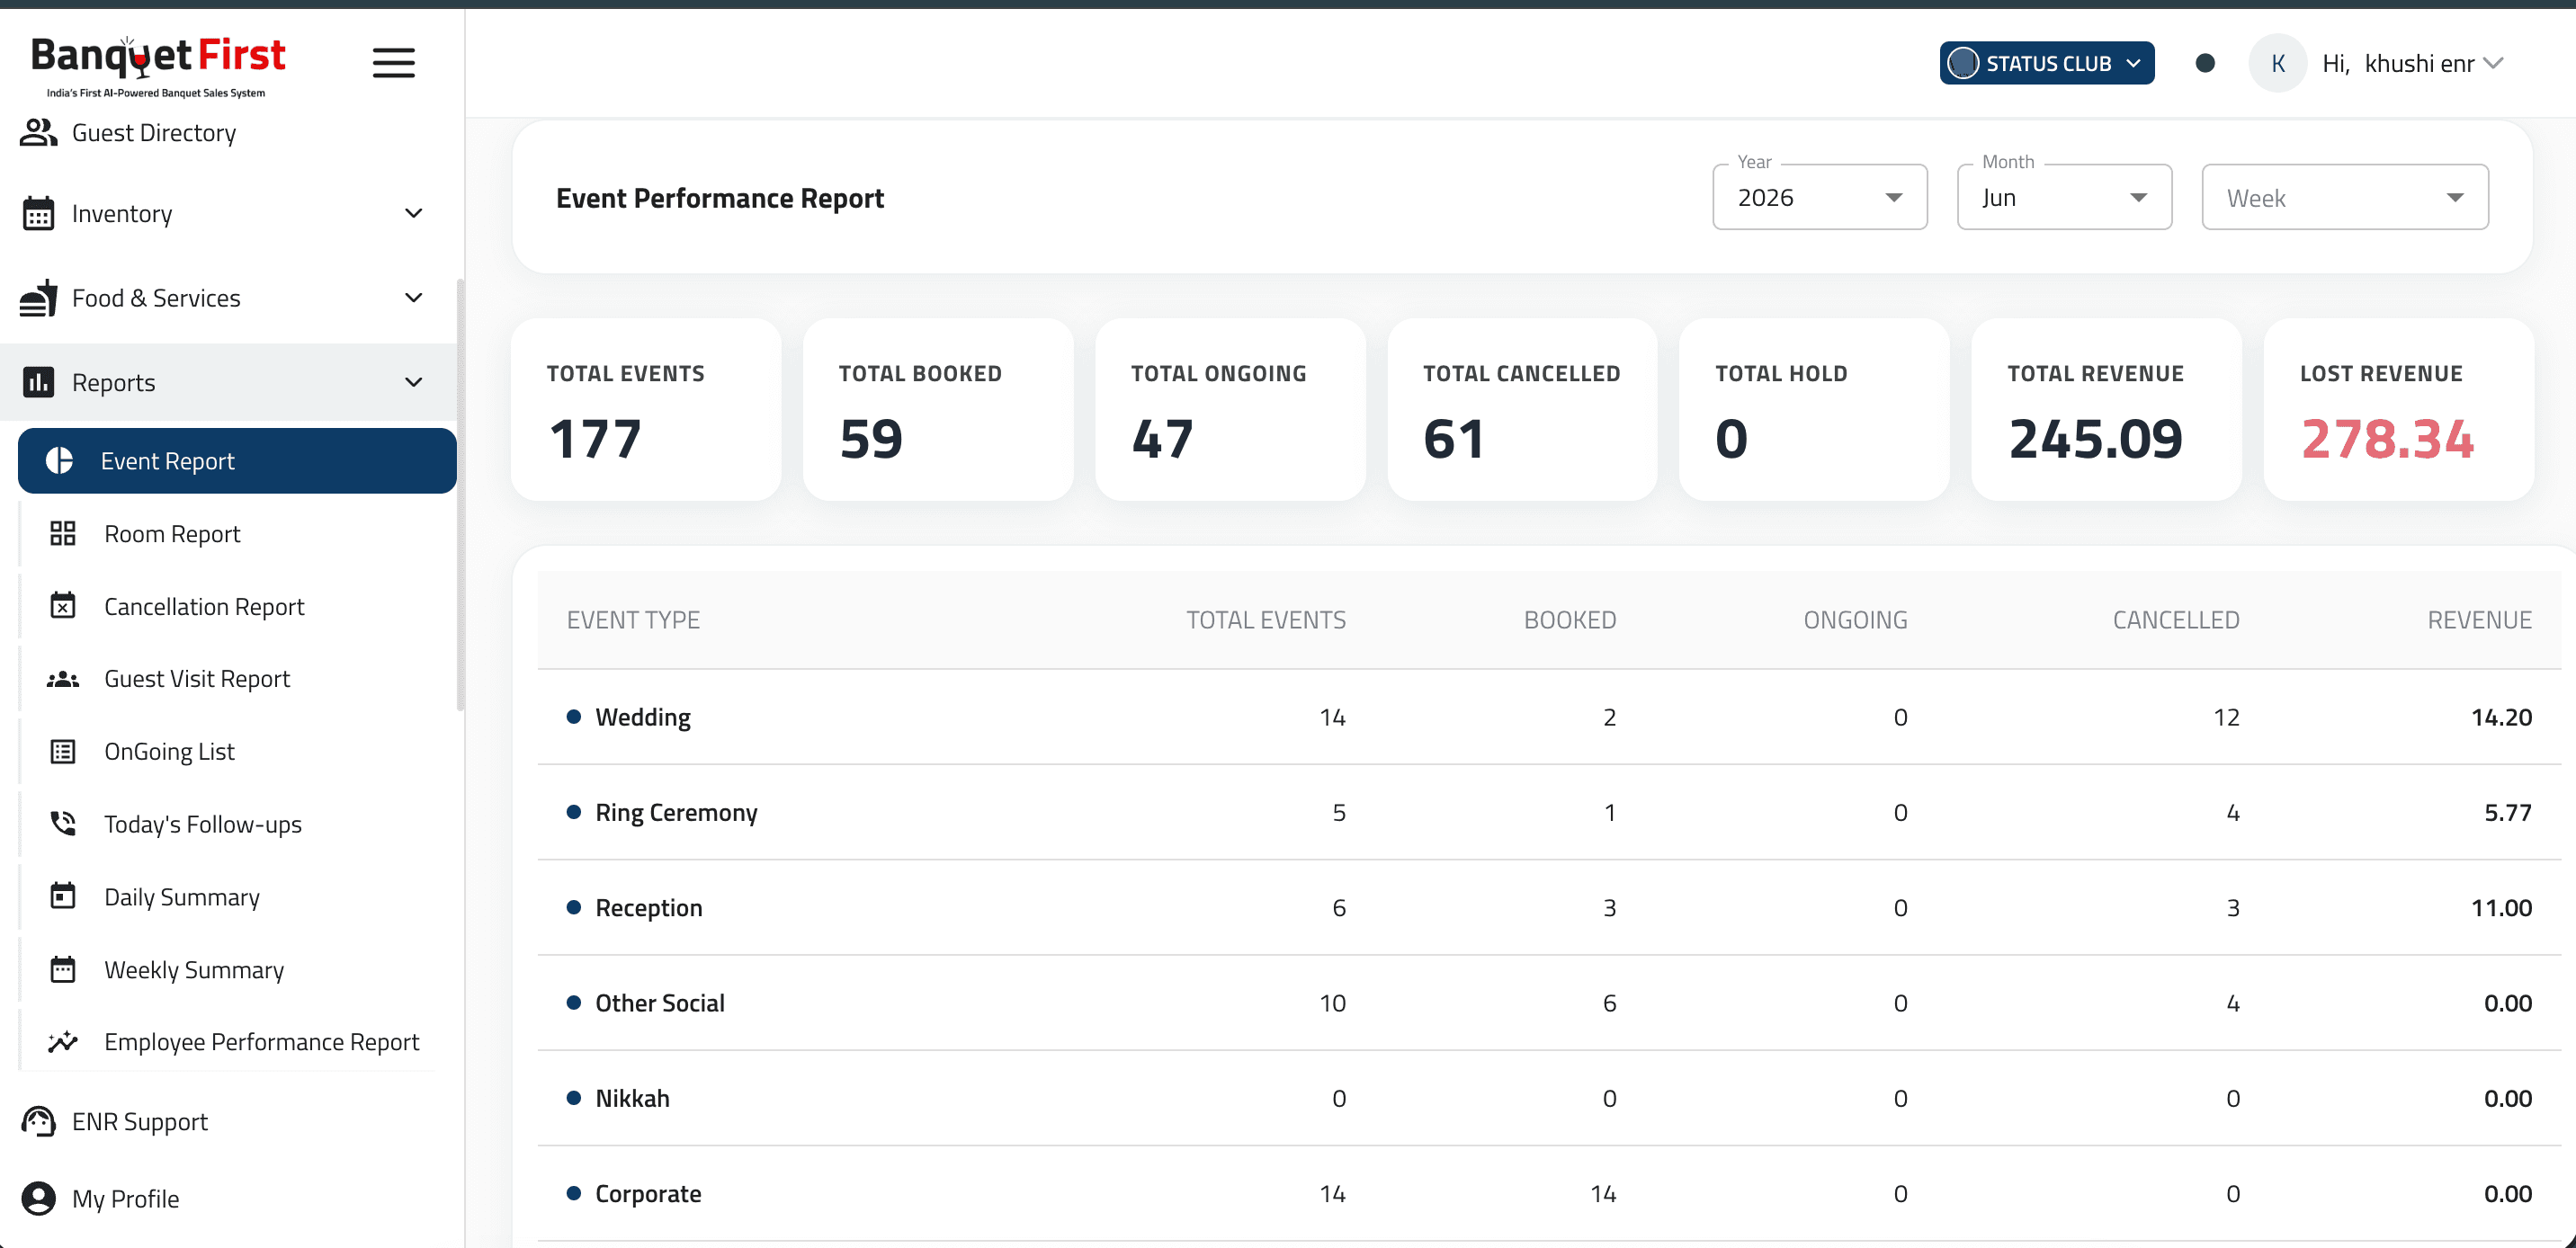Viewport: 2576px width, 1248px height.
Task: Click the Total Revenue 245.09 card
Action: click(x=2106, y=410)
